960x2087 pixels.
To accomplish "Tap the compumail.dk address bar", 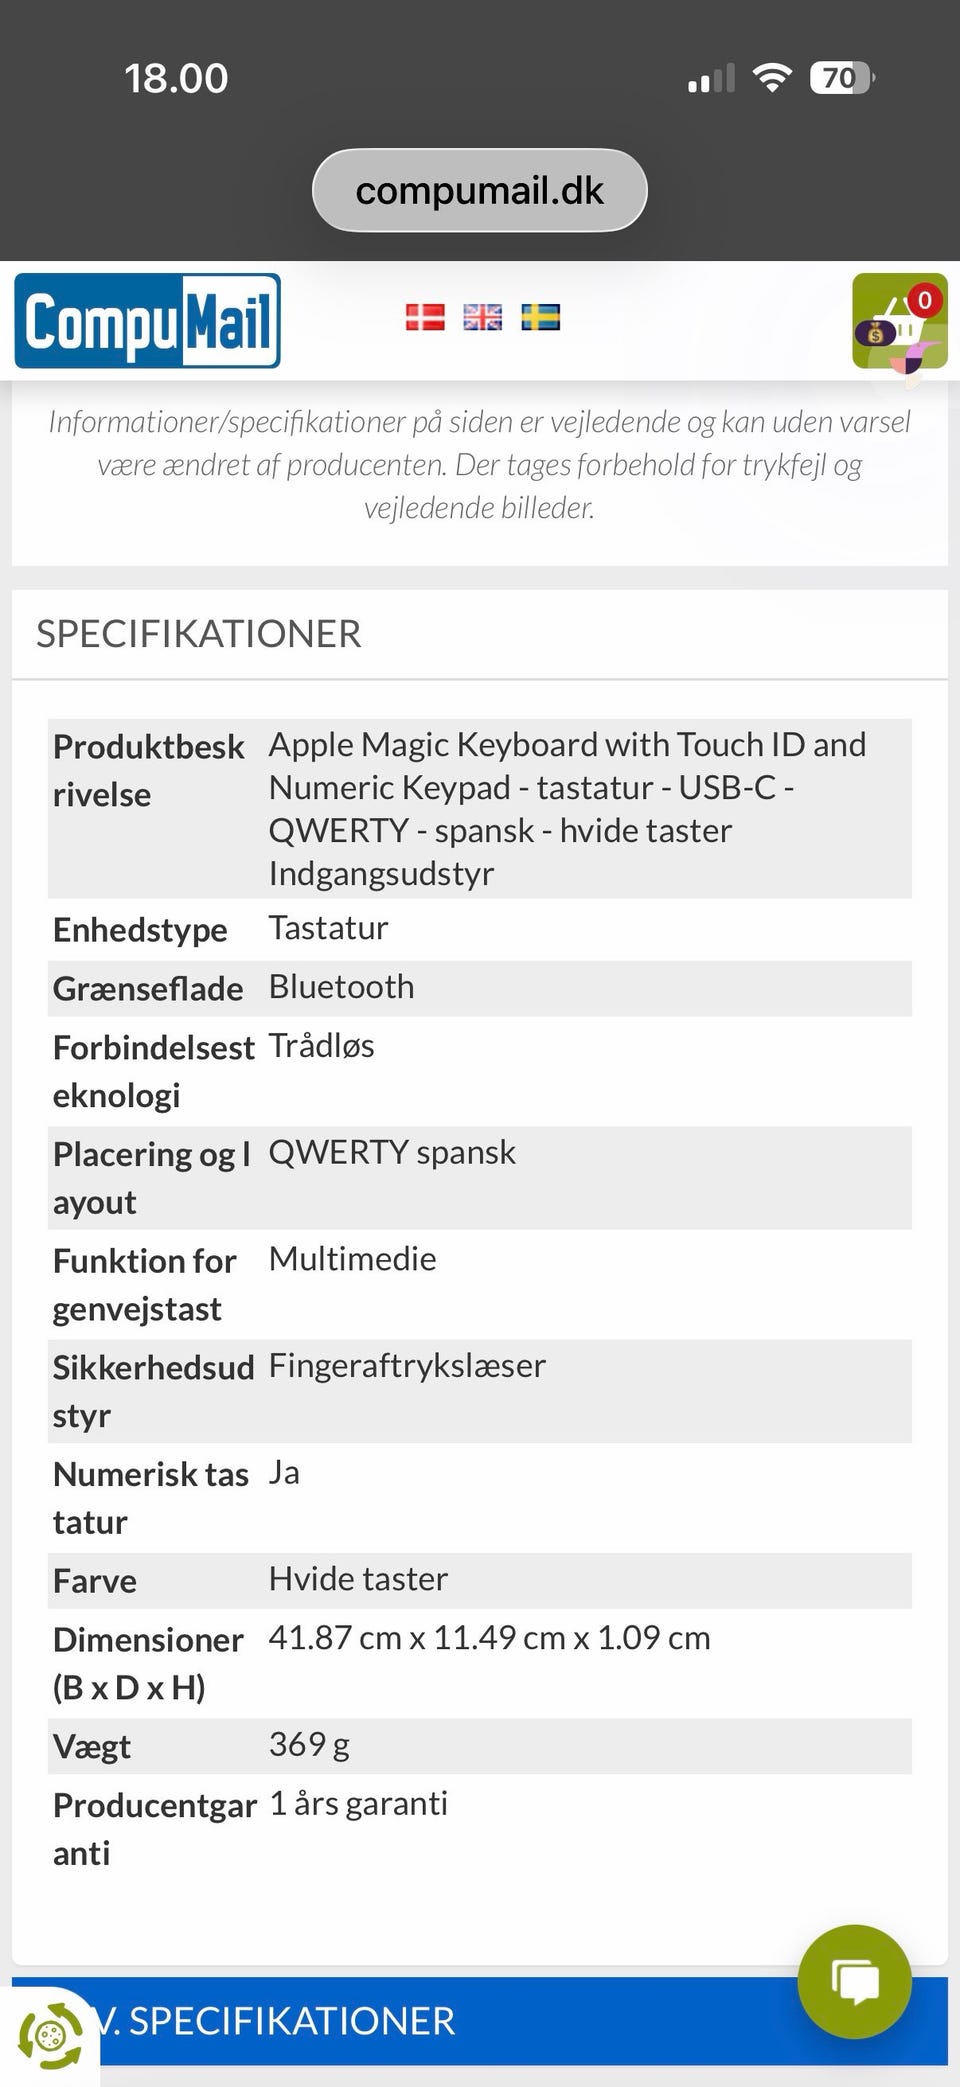I will click(480, 190).
